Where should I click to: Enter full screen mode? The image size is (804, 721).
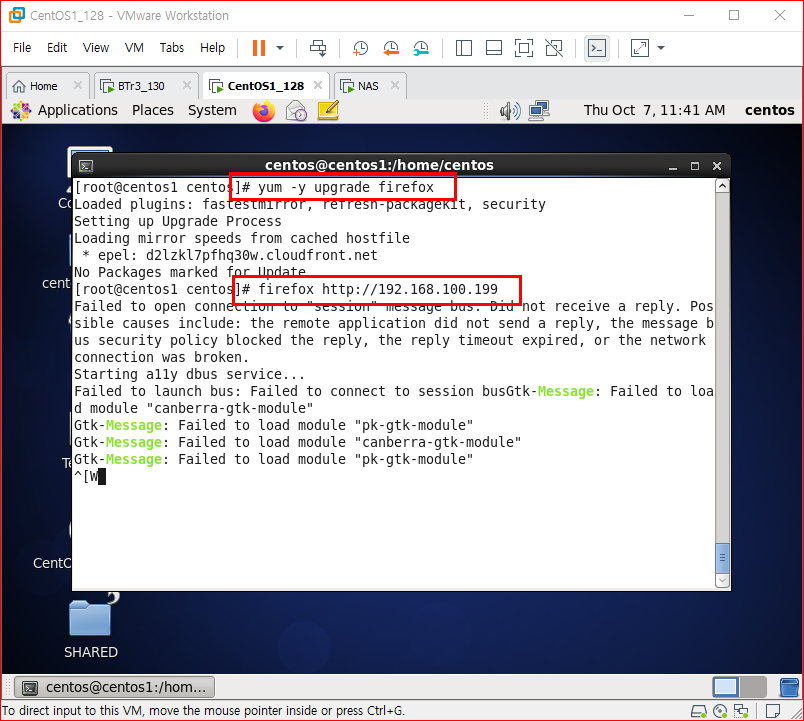(x=524, y=48)
